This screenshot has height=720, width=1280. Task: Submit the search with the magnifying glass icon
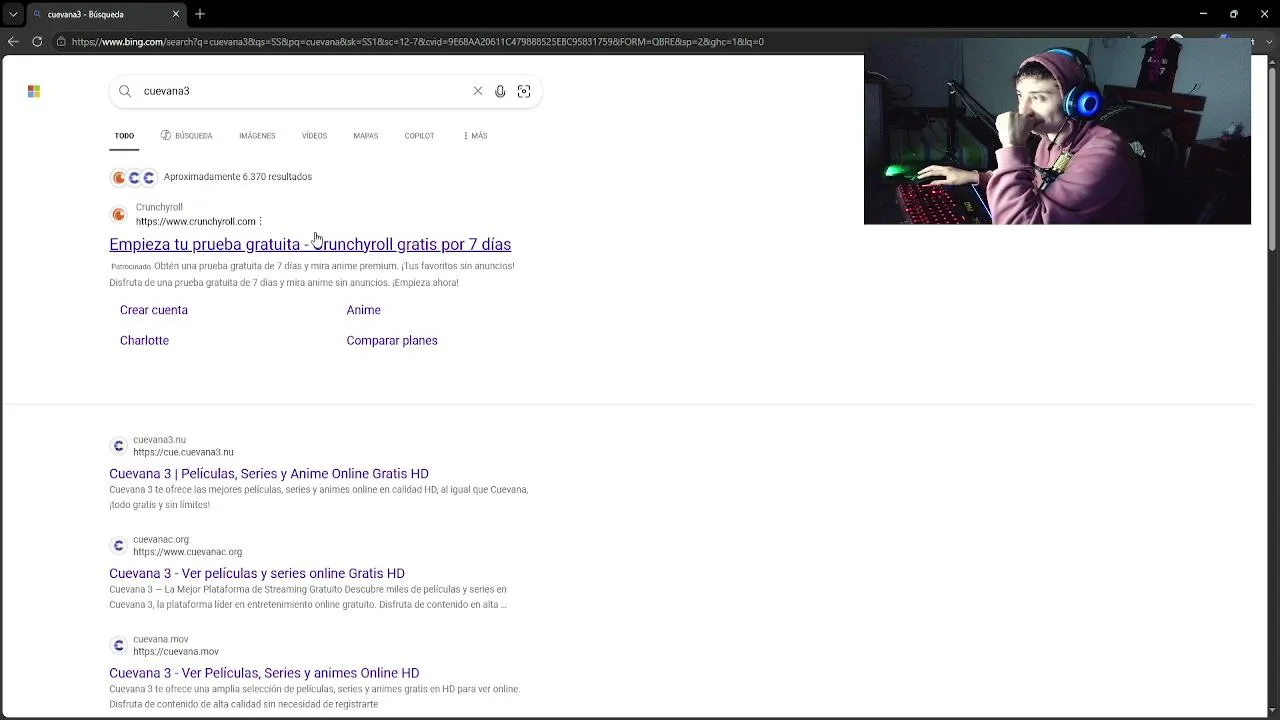(125, 91)
